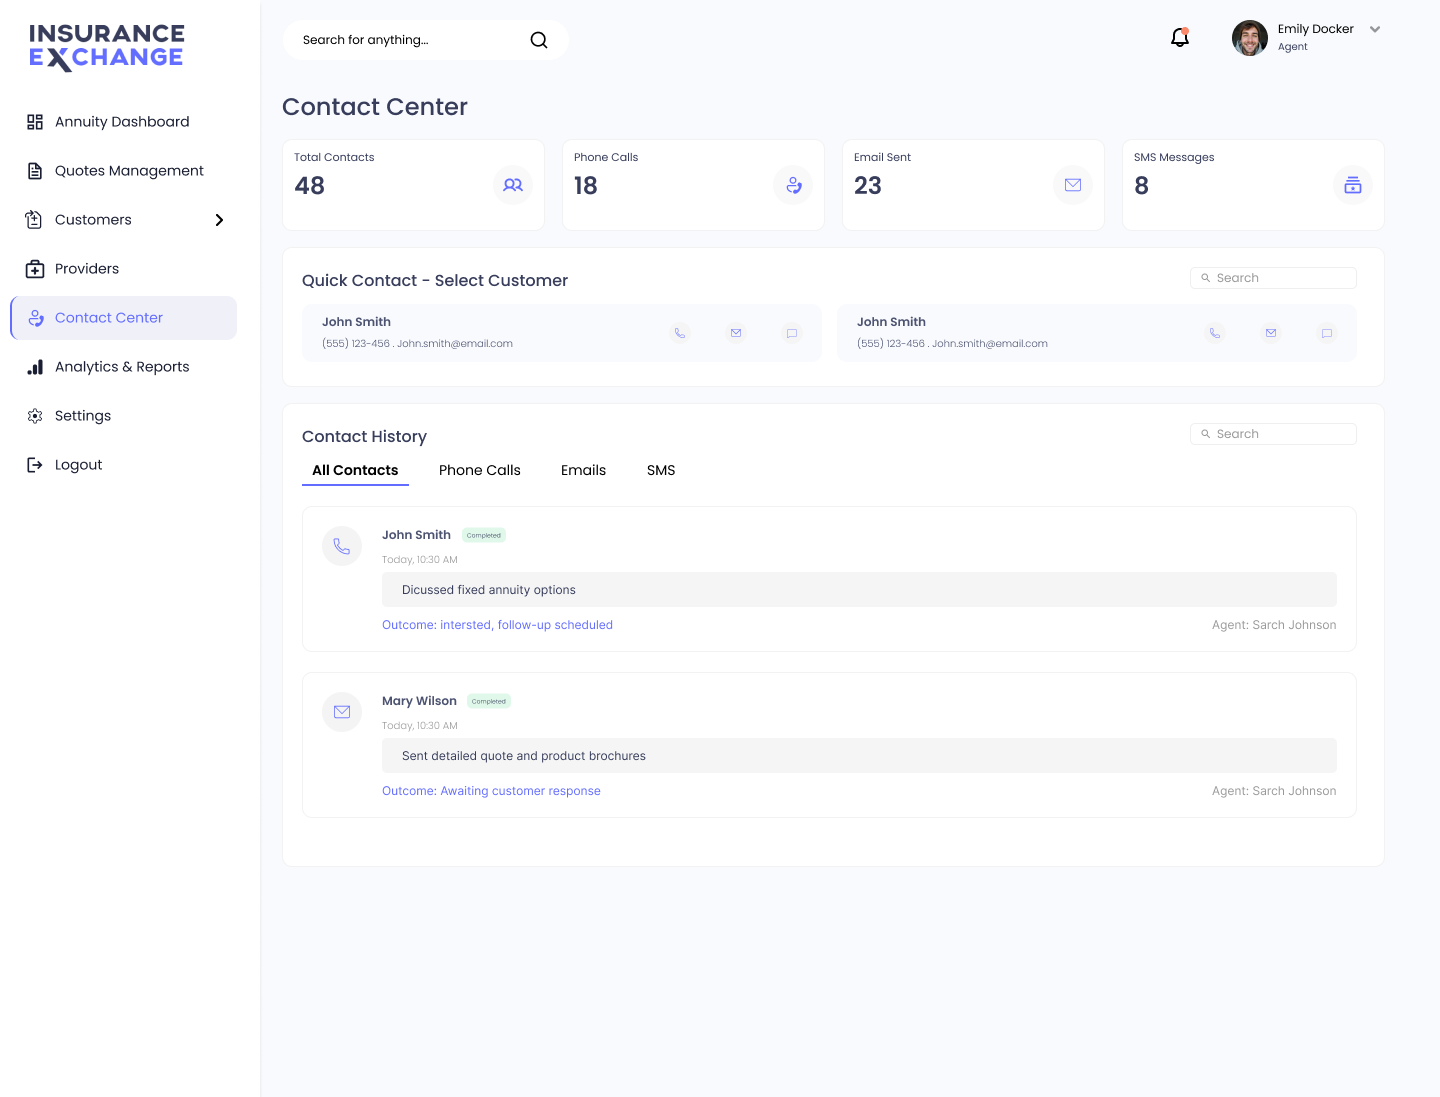The height and width of the screenshot is (1097, 1440).
Task: Click the Contact History search field
Action: [x=1273, y=434]
